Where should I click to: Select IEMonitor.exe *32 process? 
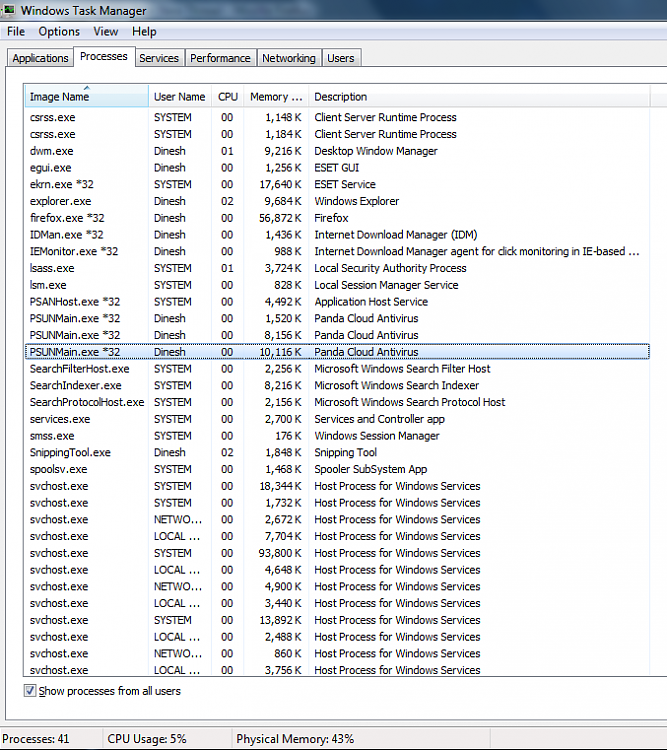tap(337, 252)
